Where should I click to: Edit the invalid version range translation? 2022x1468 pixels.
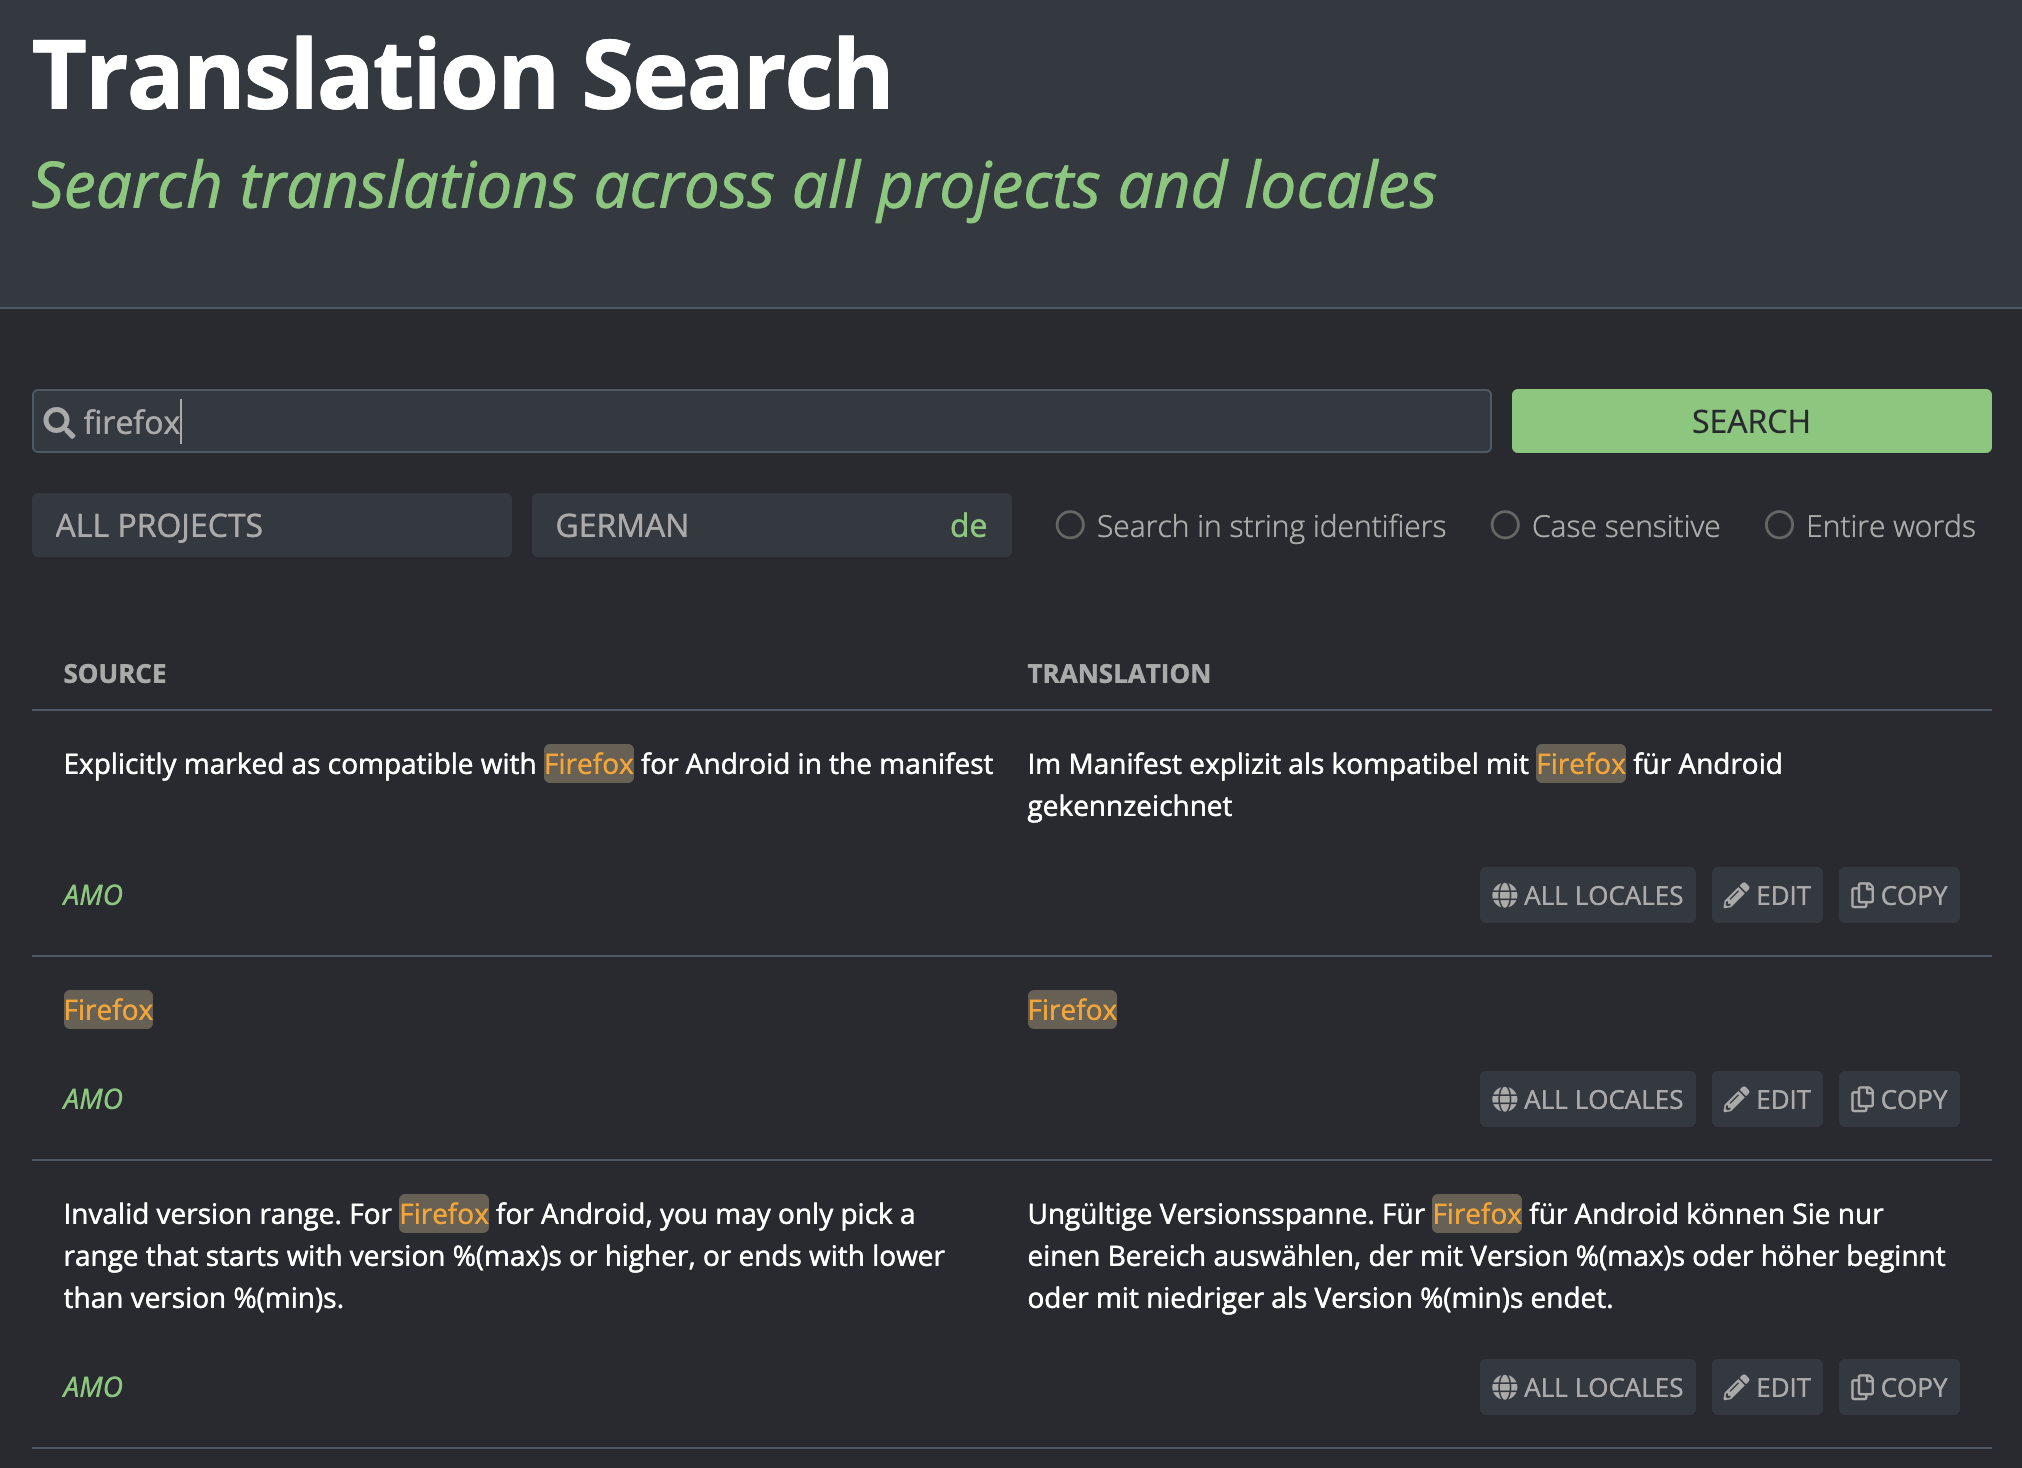coord(1767,1388)
